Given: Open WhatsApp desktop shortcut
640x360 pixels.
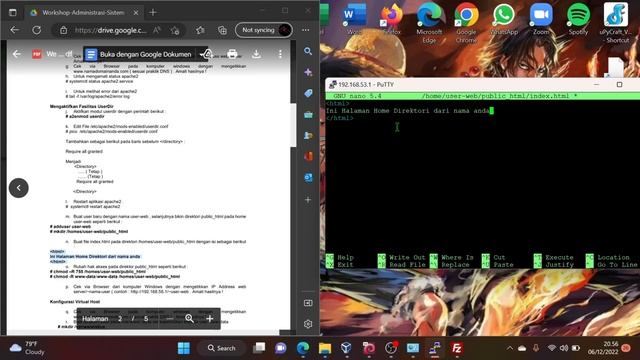Looking at the screenshot, I should [504, 20].
